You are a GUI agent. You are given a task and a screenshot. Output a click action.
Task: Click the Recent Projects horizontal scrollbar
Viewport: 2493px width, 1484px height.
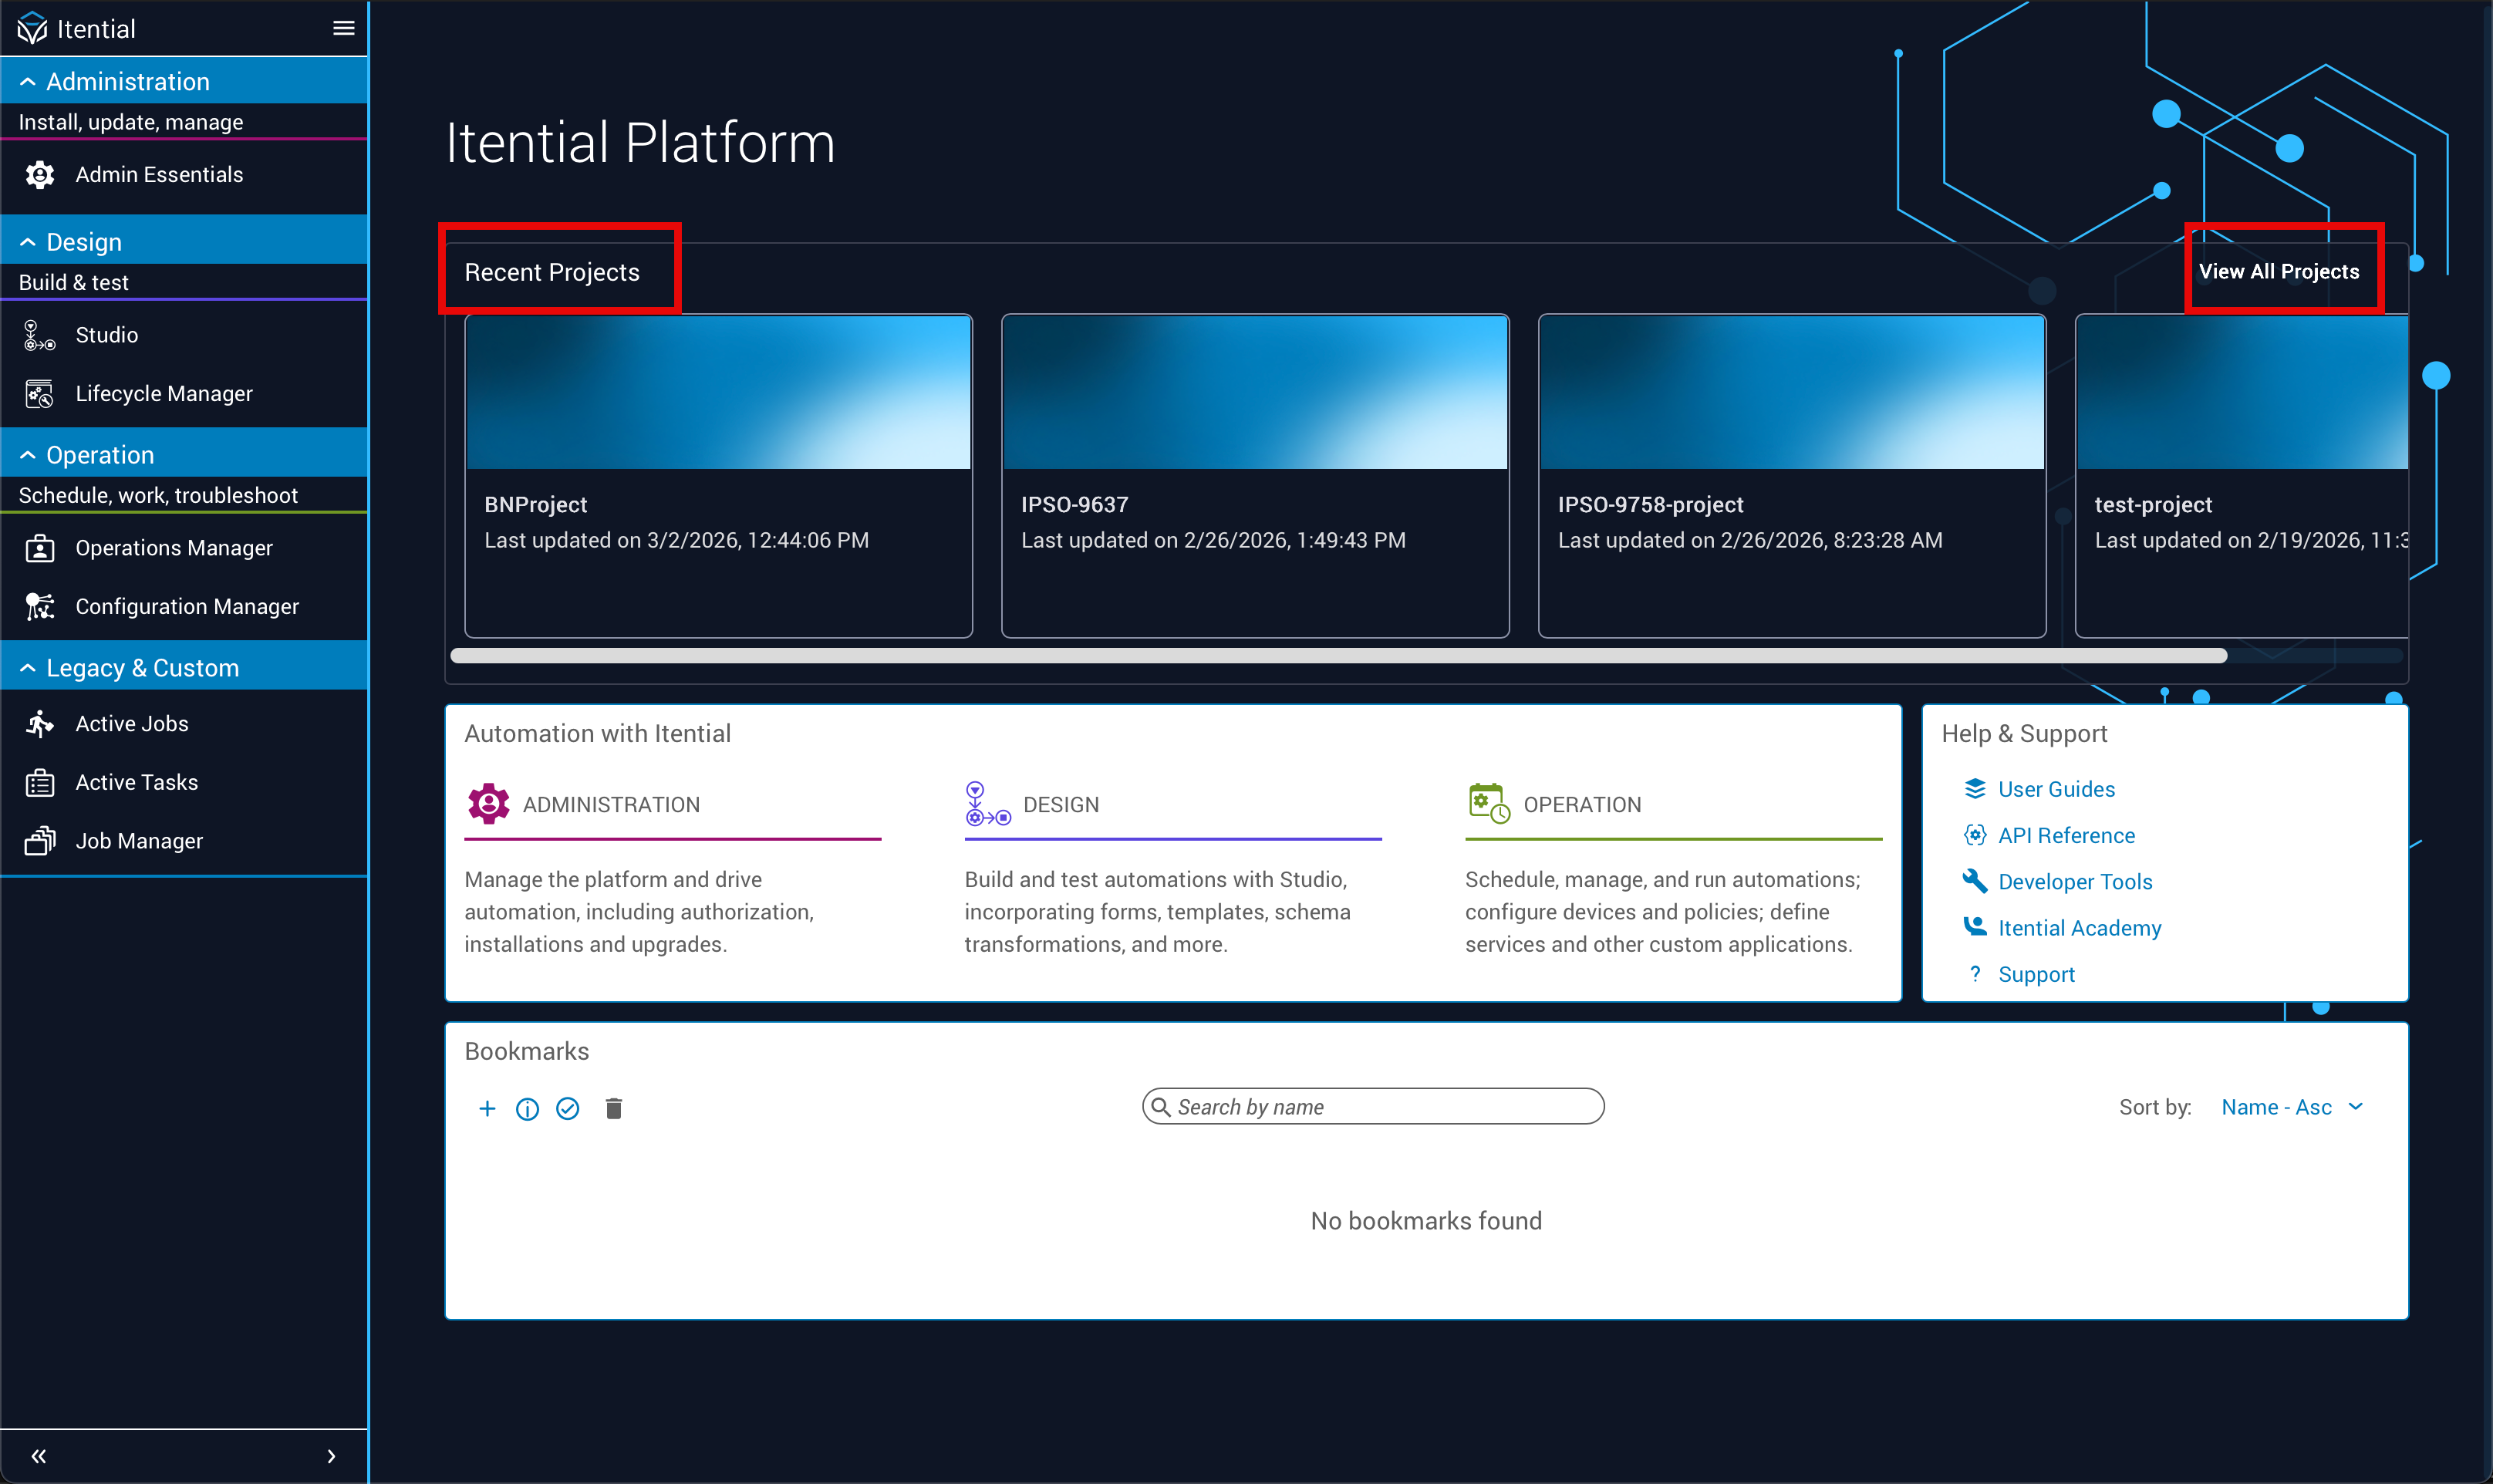click(x=1338, y=656)
